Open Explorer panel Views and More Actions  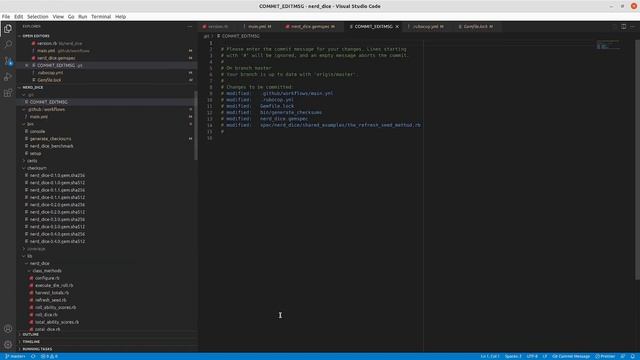click(x=189, y=27)
